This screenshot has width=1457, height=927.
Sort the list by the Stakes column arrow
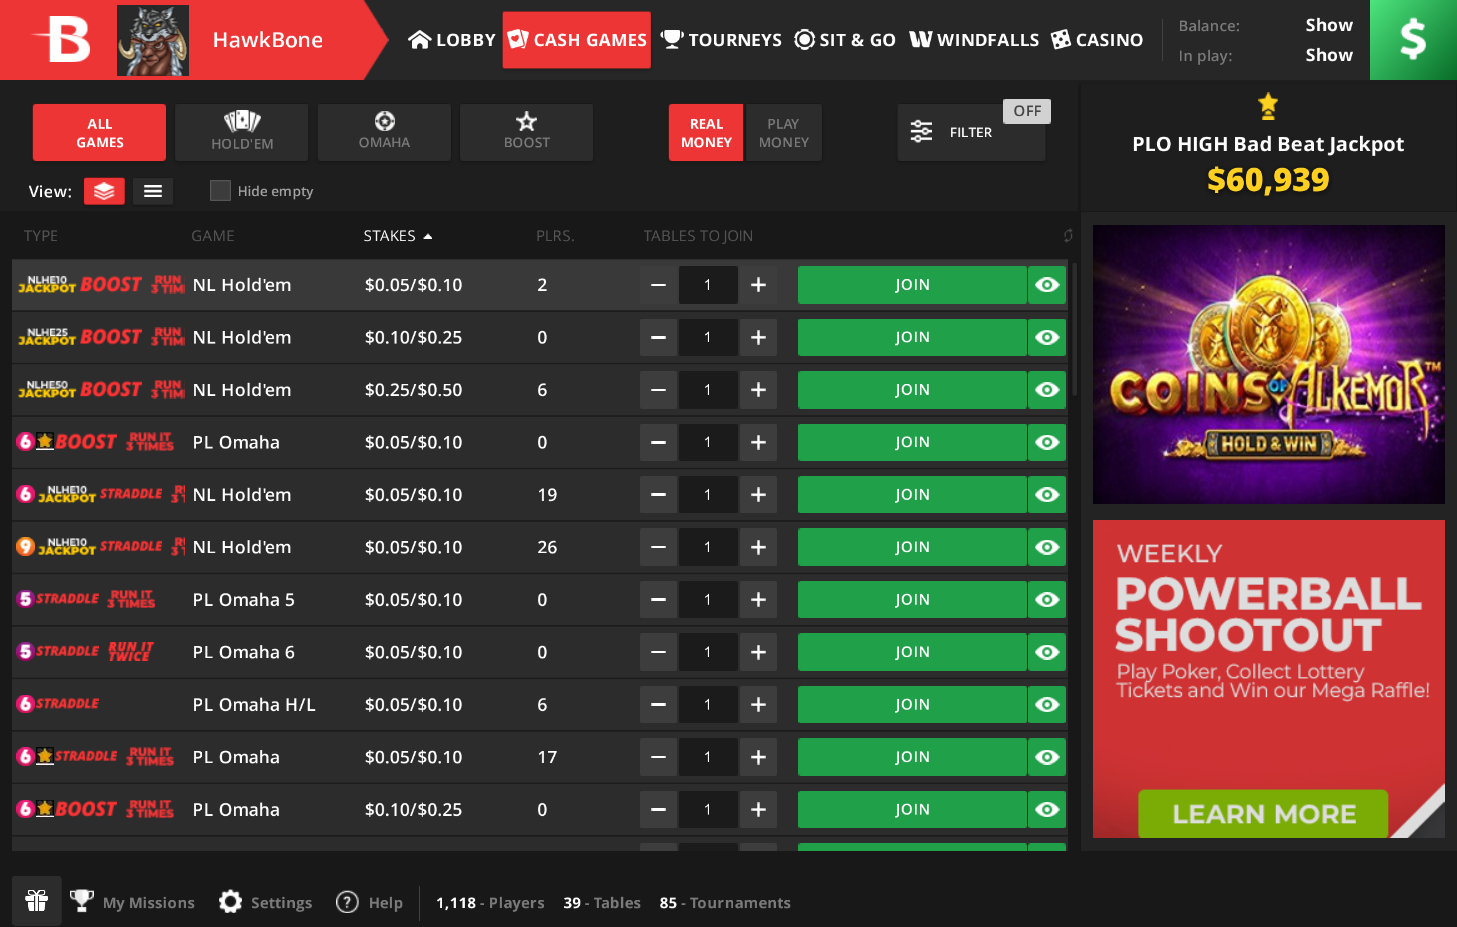(428, 236)
